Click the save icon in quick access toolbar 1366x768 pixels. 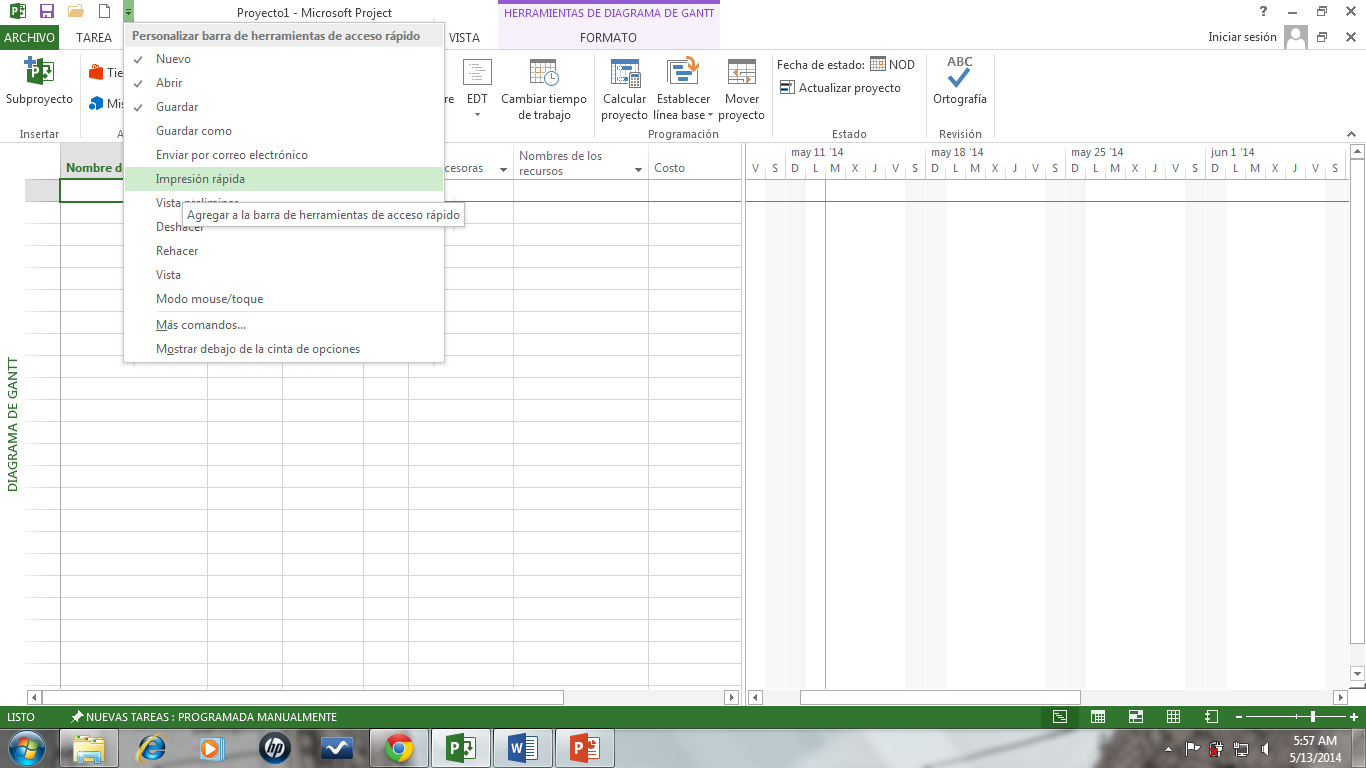point(46,12)
